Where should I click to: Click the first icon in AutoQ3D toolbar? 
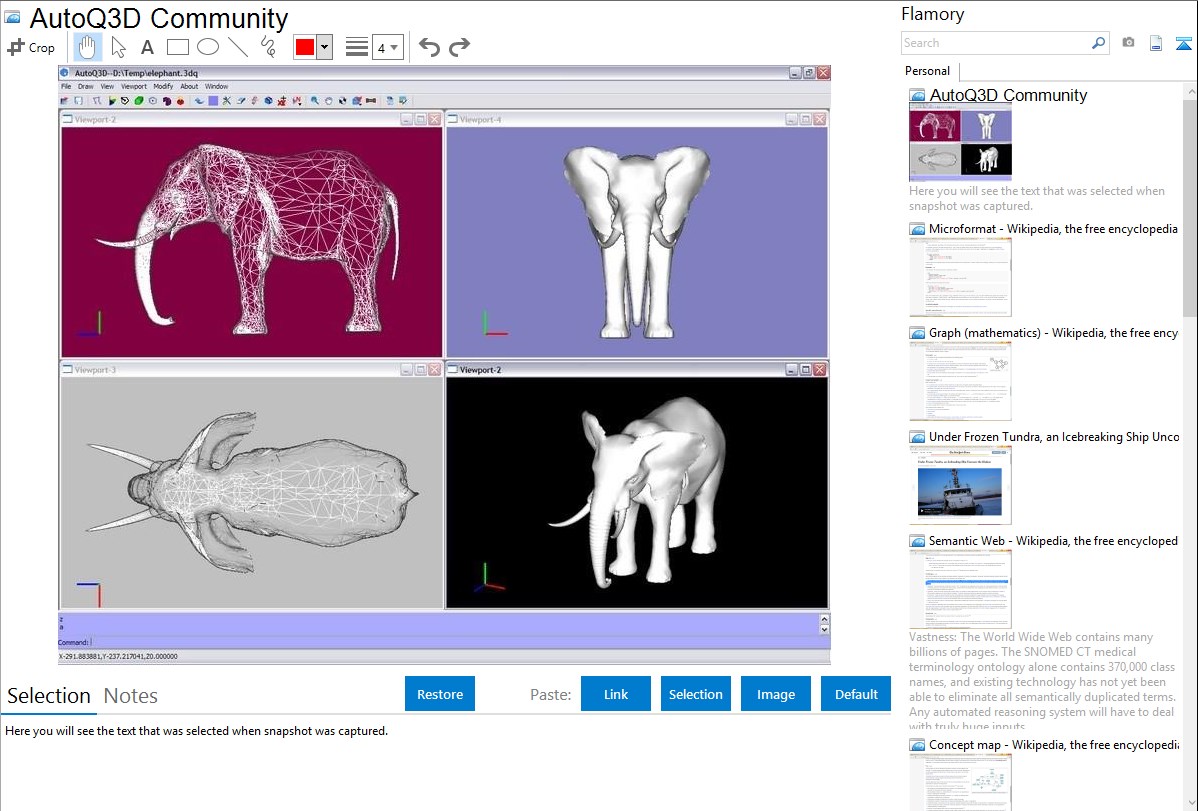click(x=64, y=100)
